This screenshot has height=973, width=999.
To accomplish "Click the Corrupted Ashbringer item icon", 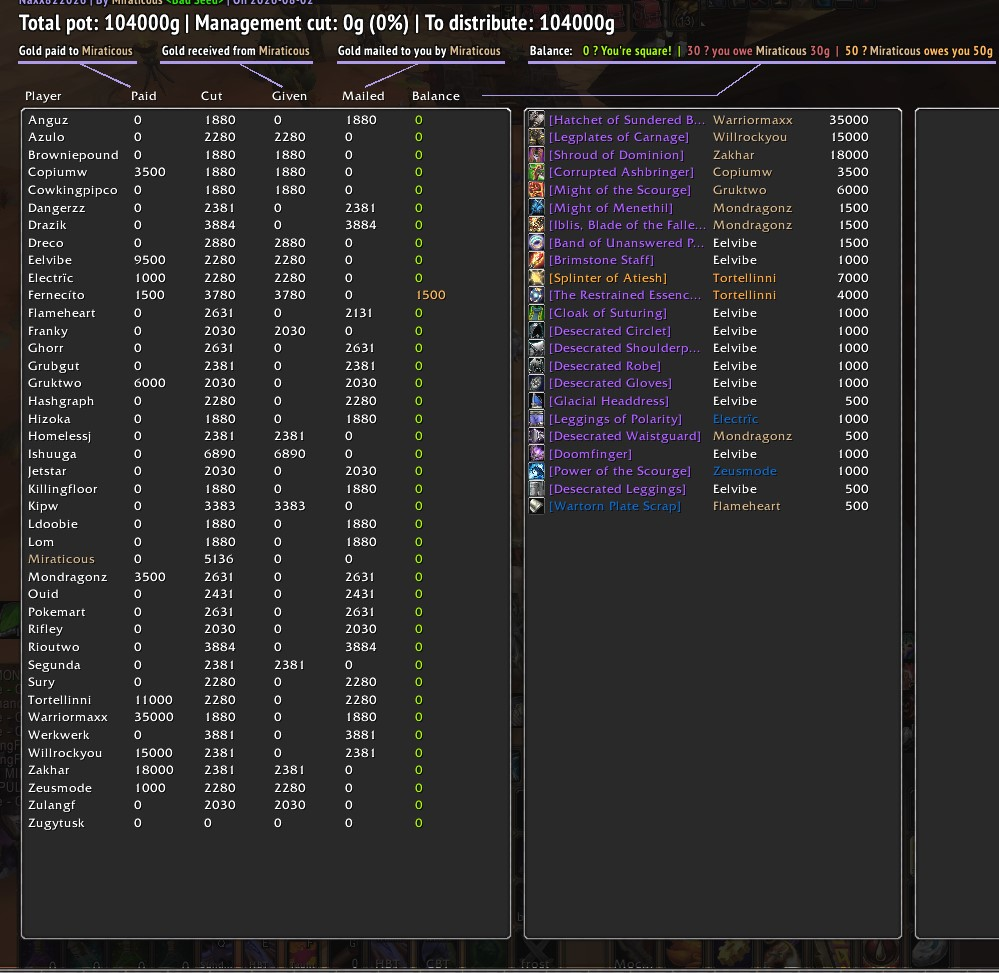I will pos(536,172).
